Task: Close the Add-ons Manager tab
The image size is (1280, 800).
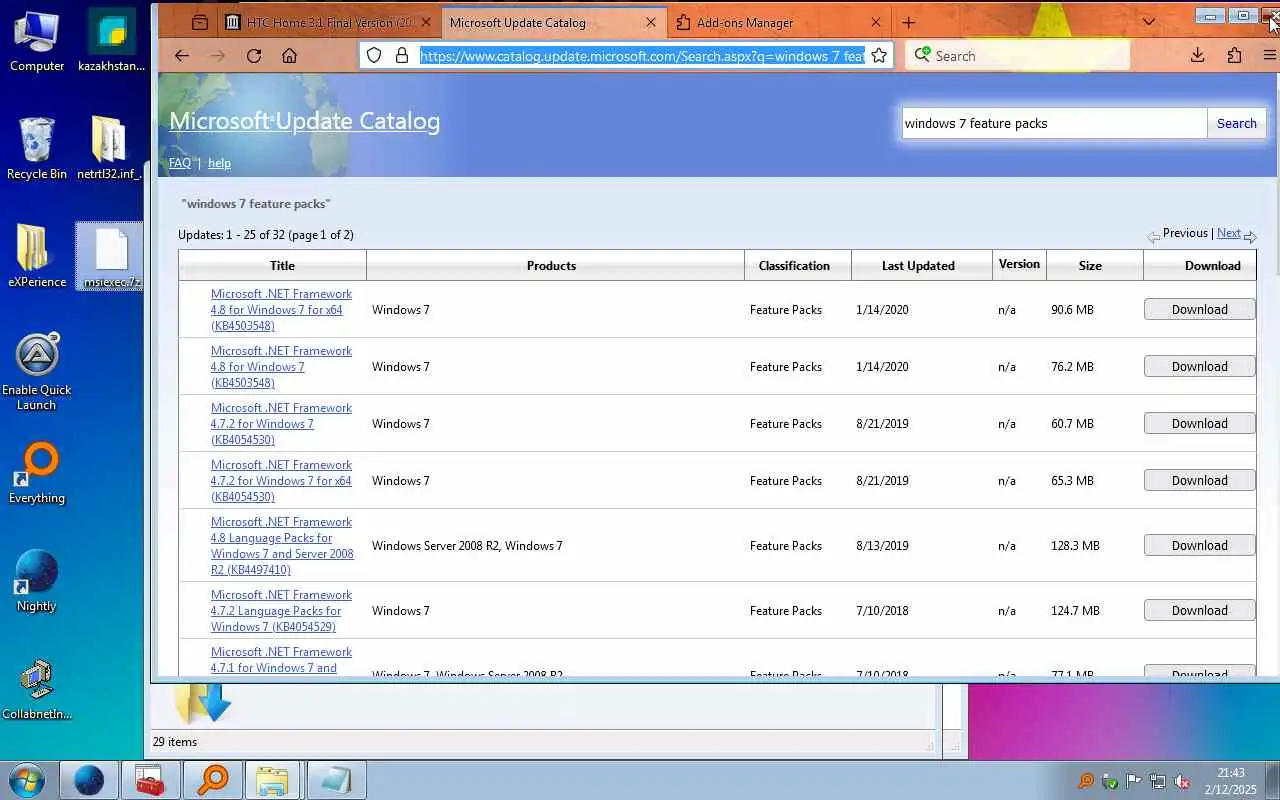Action: [877, 22]
